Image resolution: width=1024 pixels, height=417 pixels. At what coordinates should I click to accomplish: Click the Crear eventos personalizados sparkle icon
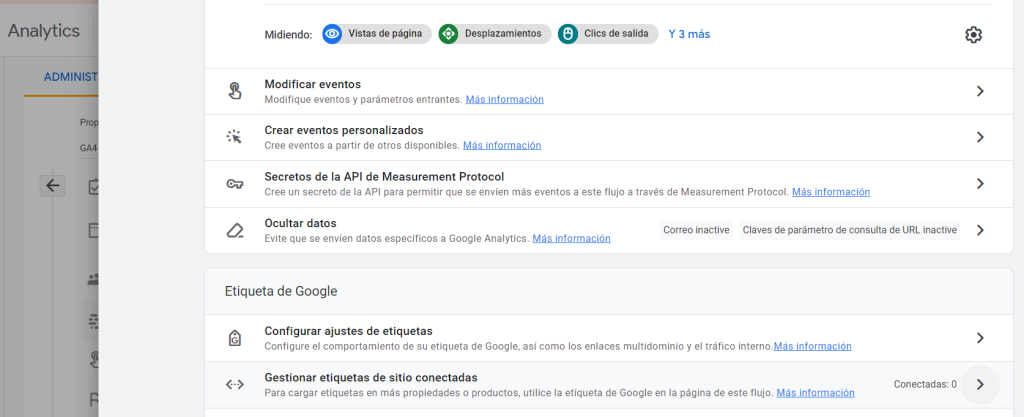(235, 137)
